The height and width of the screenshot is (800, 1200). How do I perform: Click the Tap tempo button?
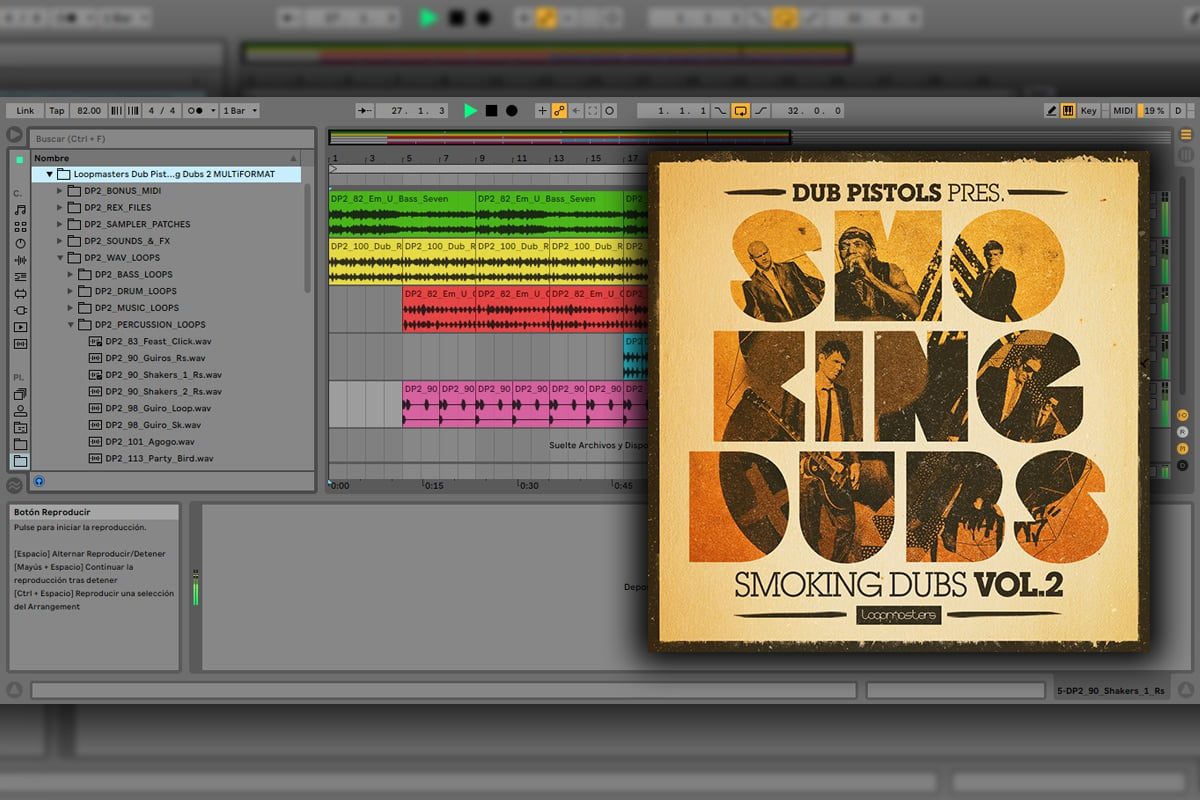pyautogui.click(x=57, y=111)
